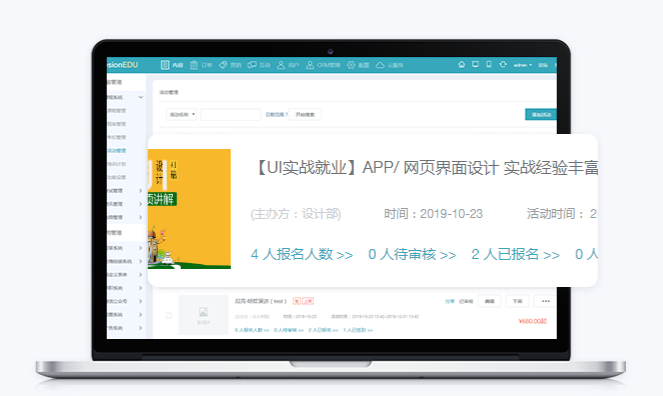Open the three-dots more menu in the test row
Screen dimensions: 663x396
point(546,301)
